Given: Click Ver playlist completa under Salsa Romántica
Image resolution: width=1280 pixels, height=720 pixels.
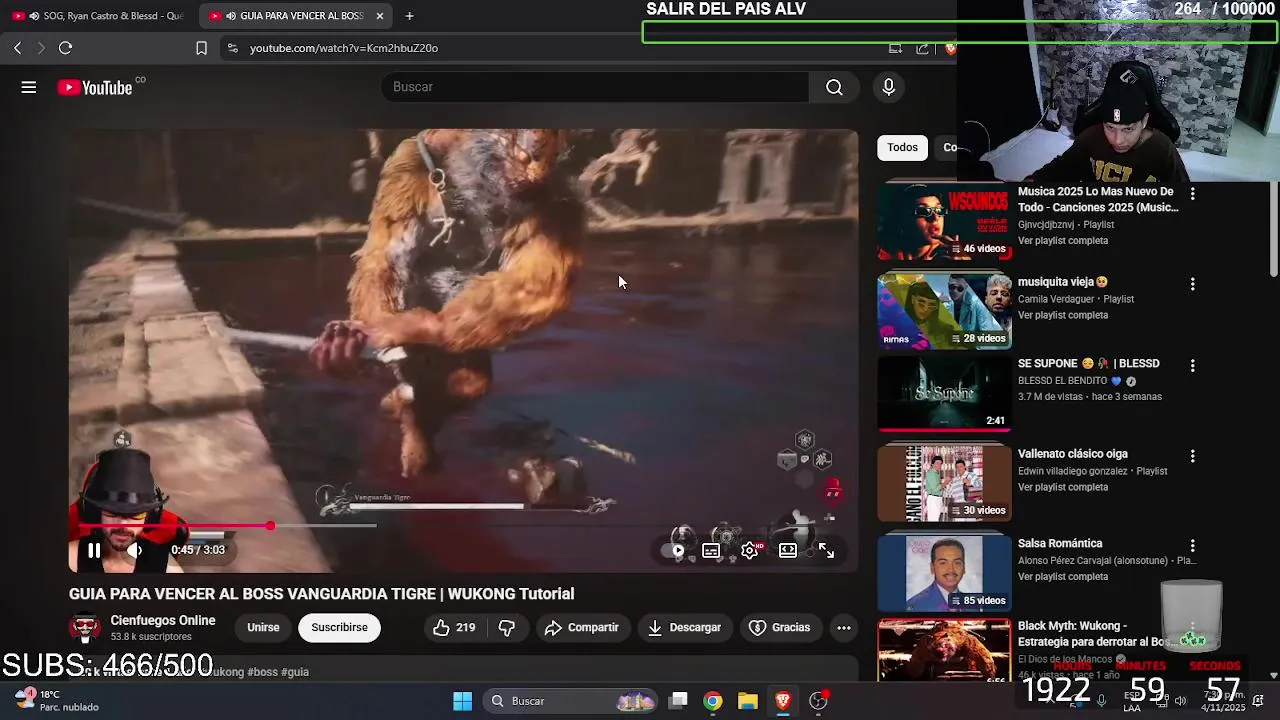Looking at the screenshot, I should (x=1063, y=577).
